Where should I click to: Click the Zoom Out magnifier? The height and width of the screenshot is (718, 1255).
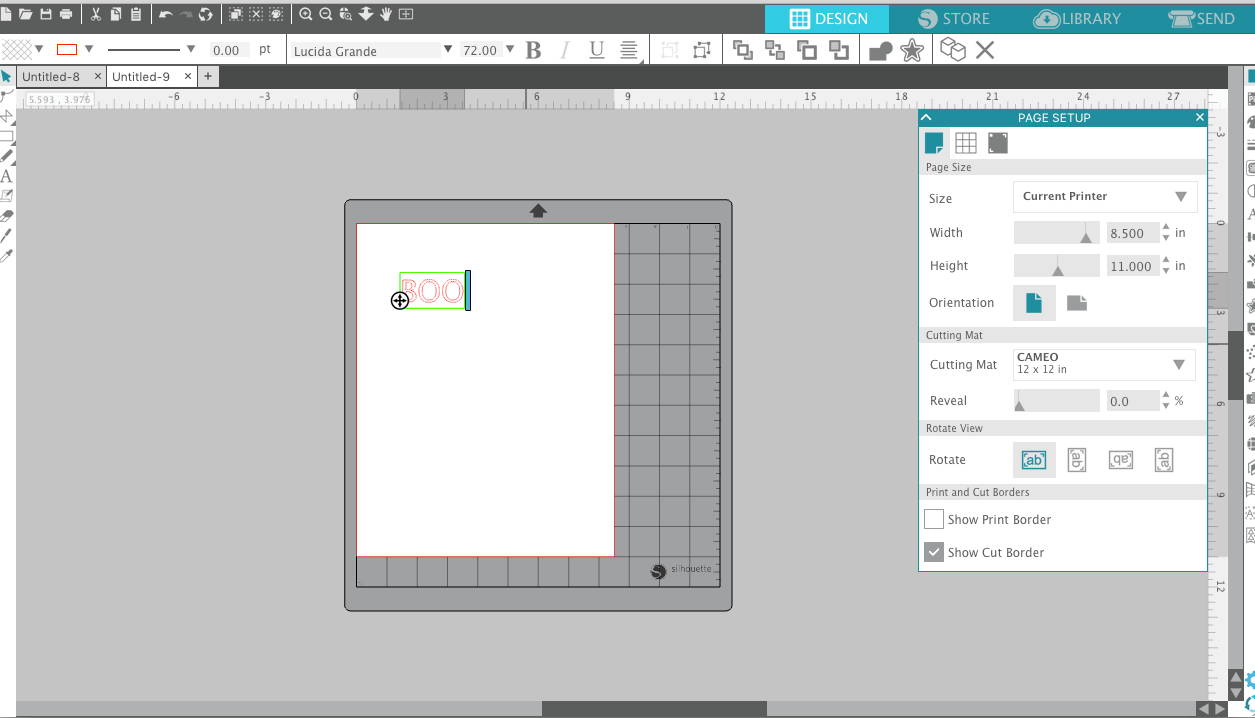coord(326,14)
